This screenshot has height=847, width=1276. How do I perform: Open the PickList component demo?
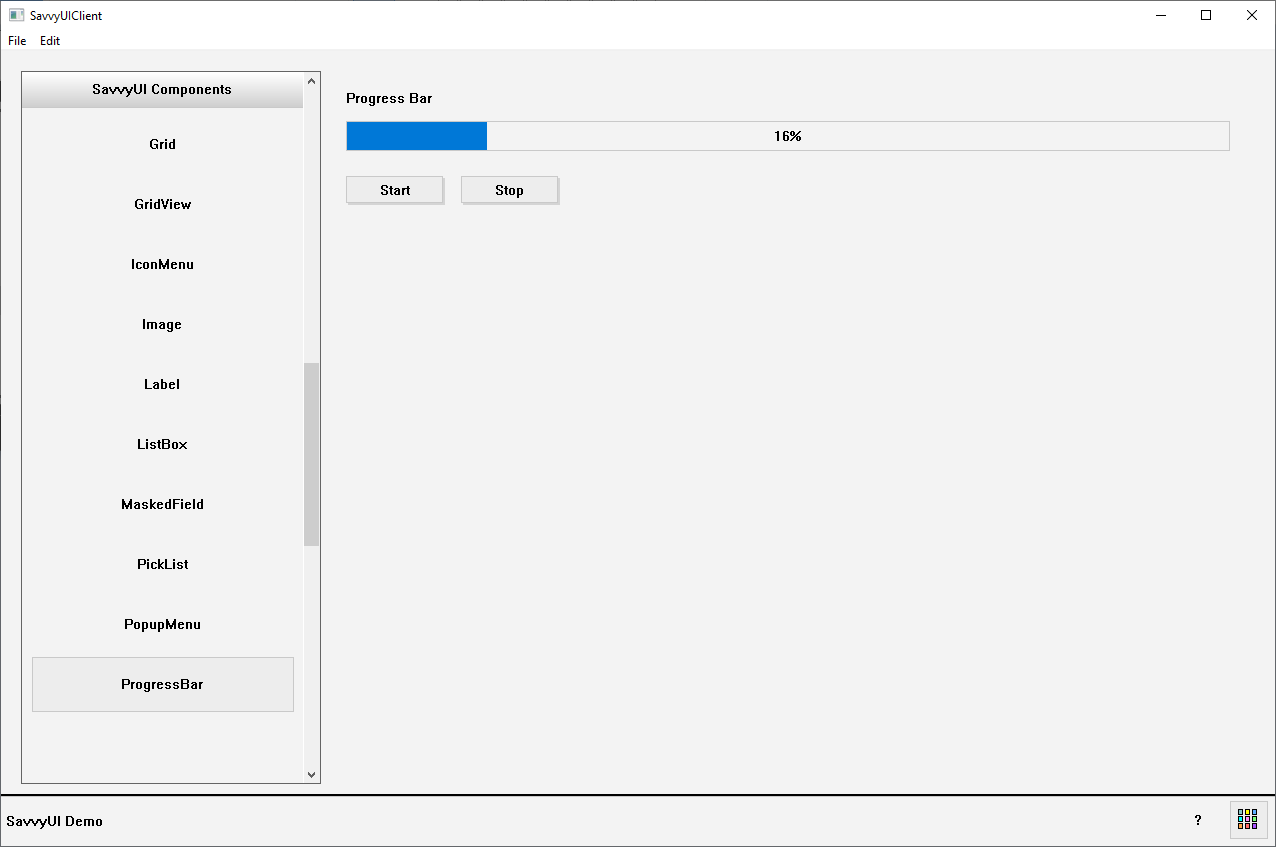point(162,564)
